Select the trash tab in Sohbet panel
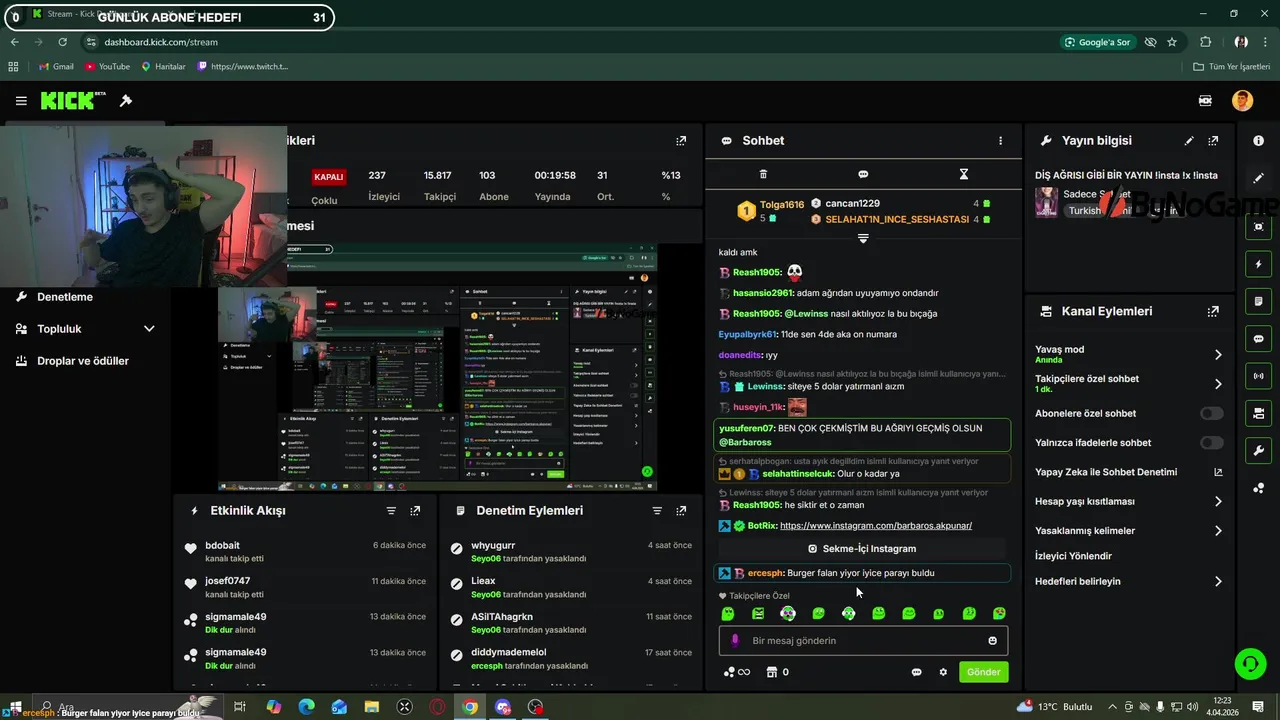1280x720 pixels. click(x=763, y=174)
